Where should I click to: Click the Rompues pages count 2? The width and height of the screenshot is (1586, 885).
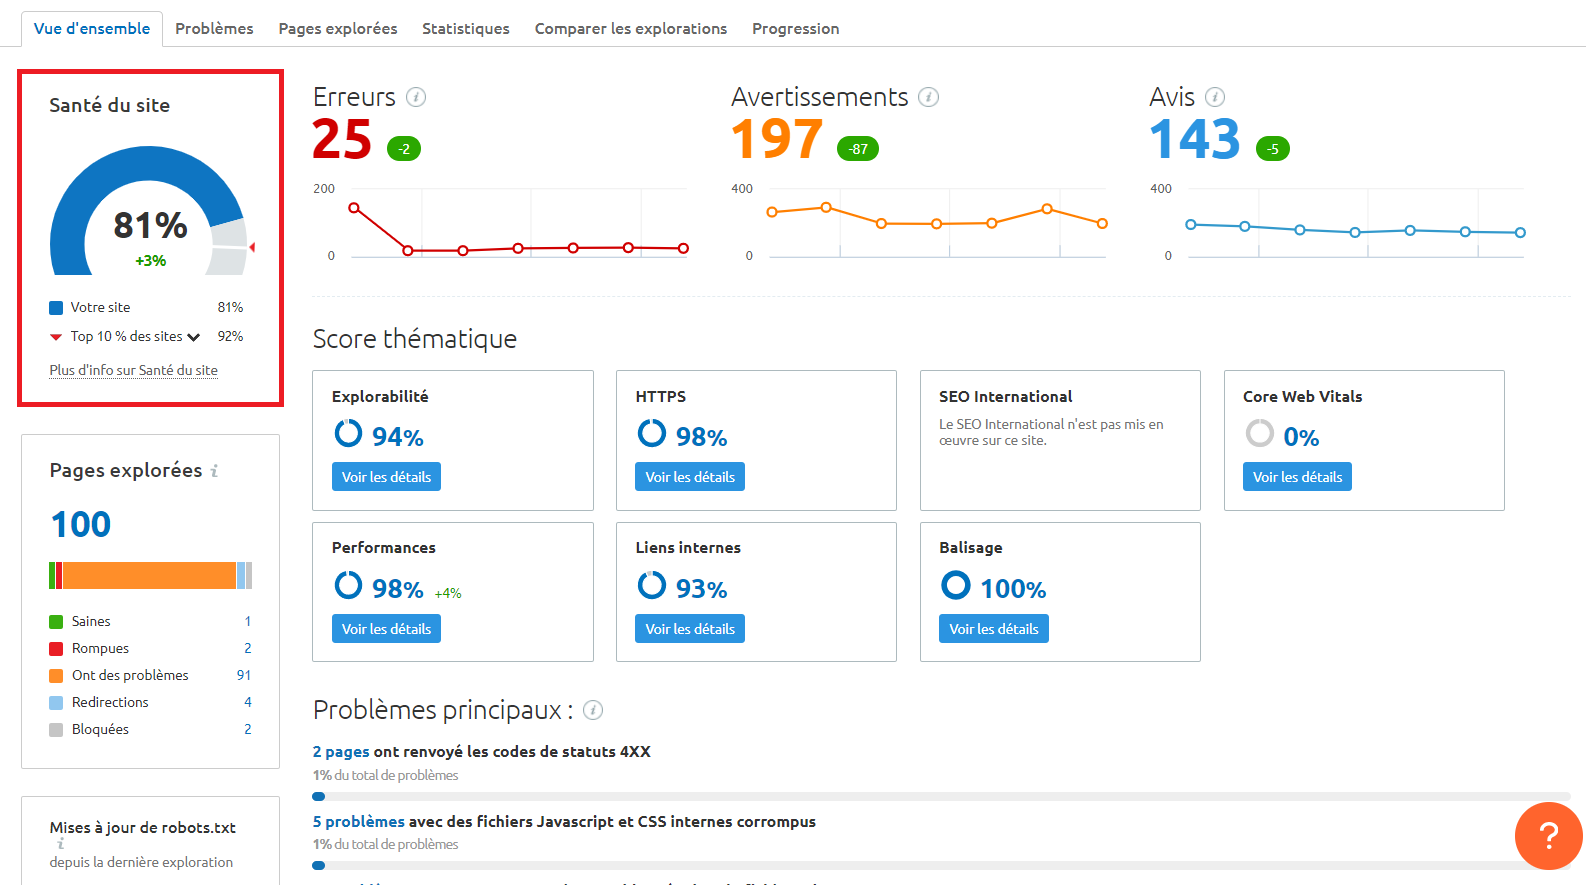(x=248, y=648)
